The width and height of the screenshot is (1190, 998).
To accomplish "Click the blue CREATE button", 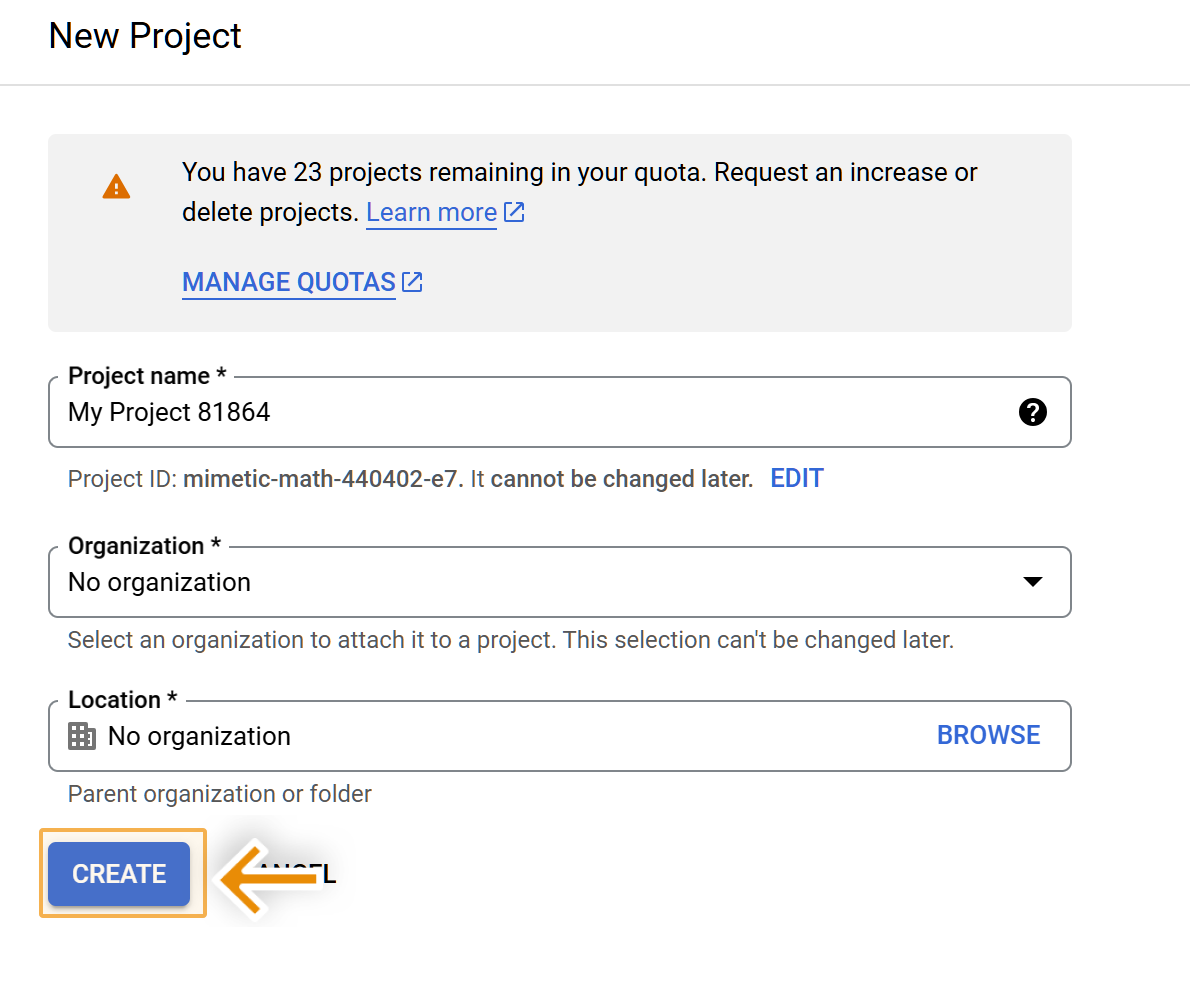I will point(119,874).
